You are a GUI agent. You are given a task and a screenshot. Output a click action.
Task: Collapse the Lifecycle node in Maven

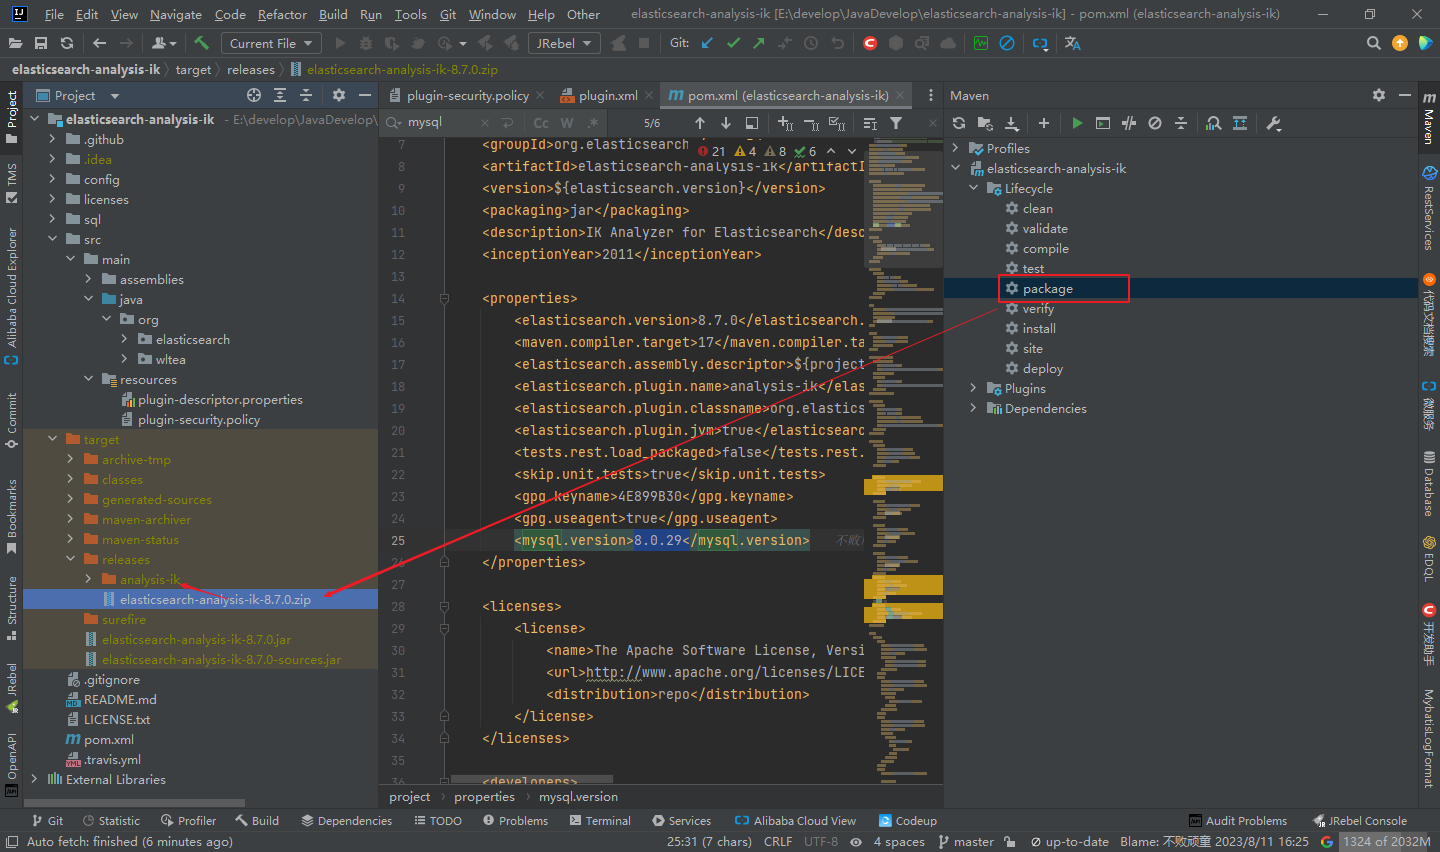coord(974,188)
